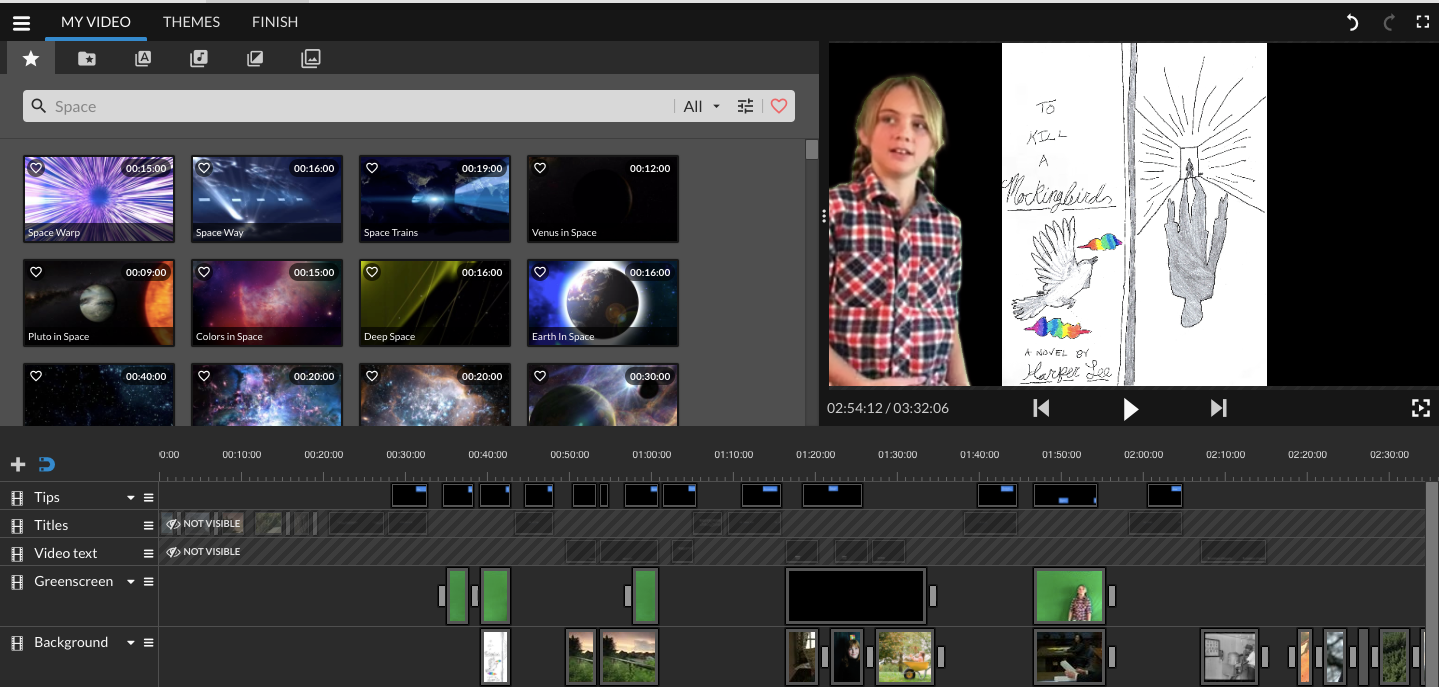Favorite the Space Trains clip
1439x687 pixels.
[372, 168]
